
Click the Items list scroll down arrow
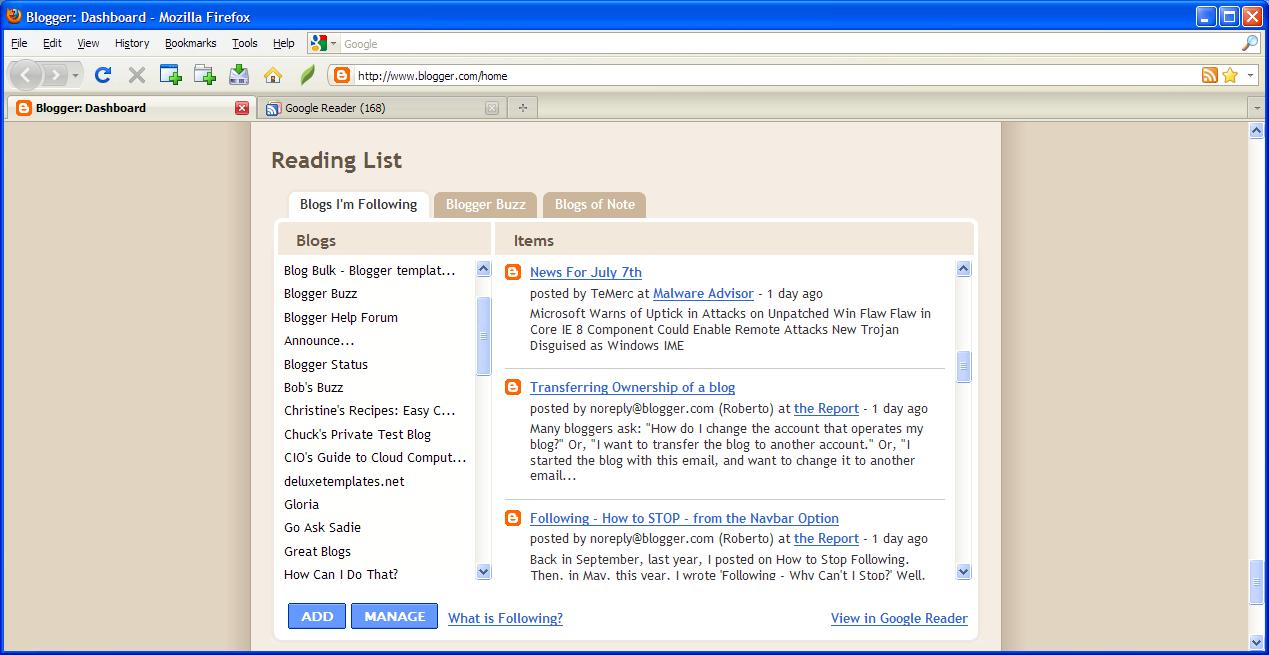(964, 572)
